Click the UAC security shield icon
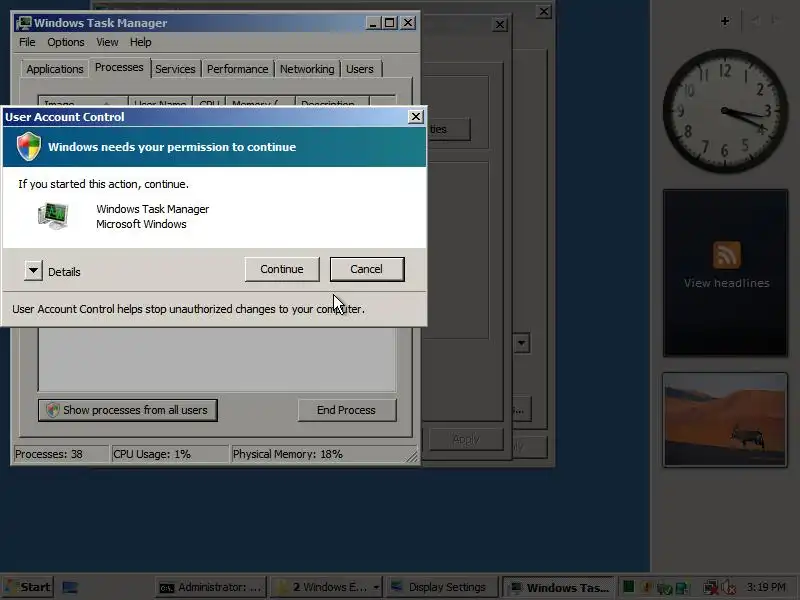The height and width of the screenshot is (600, 800). (29, 146)
